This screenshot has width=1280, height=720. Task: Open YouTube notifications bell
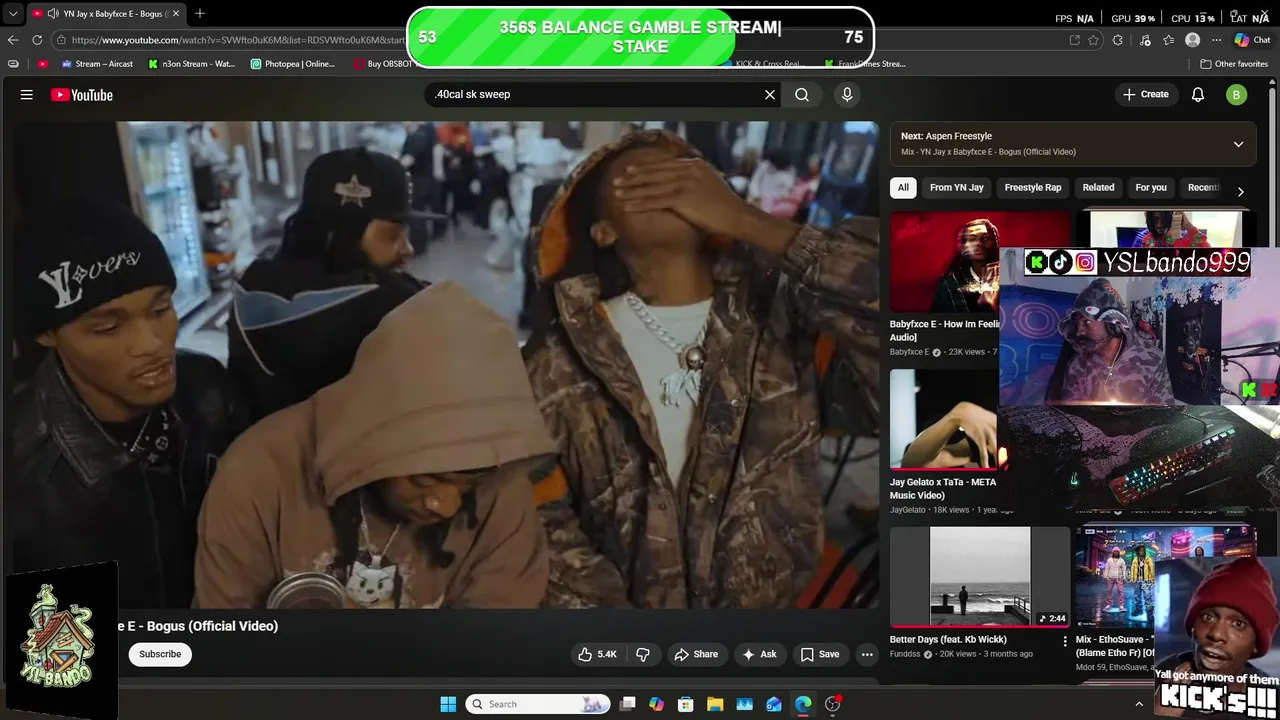(1198, 94)
